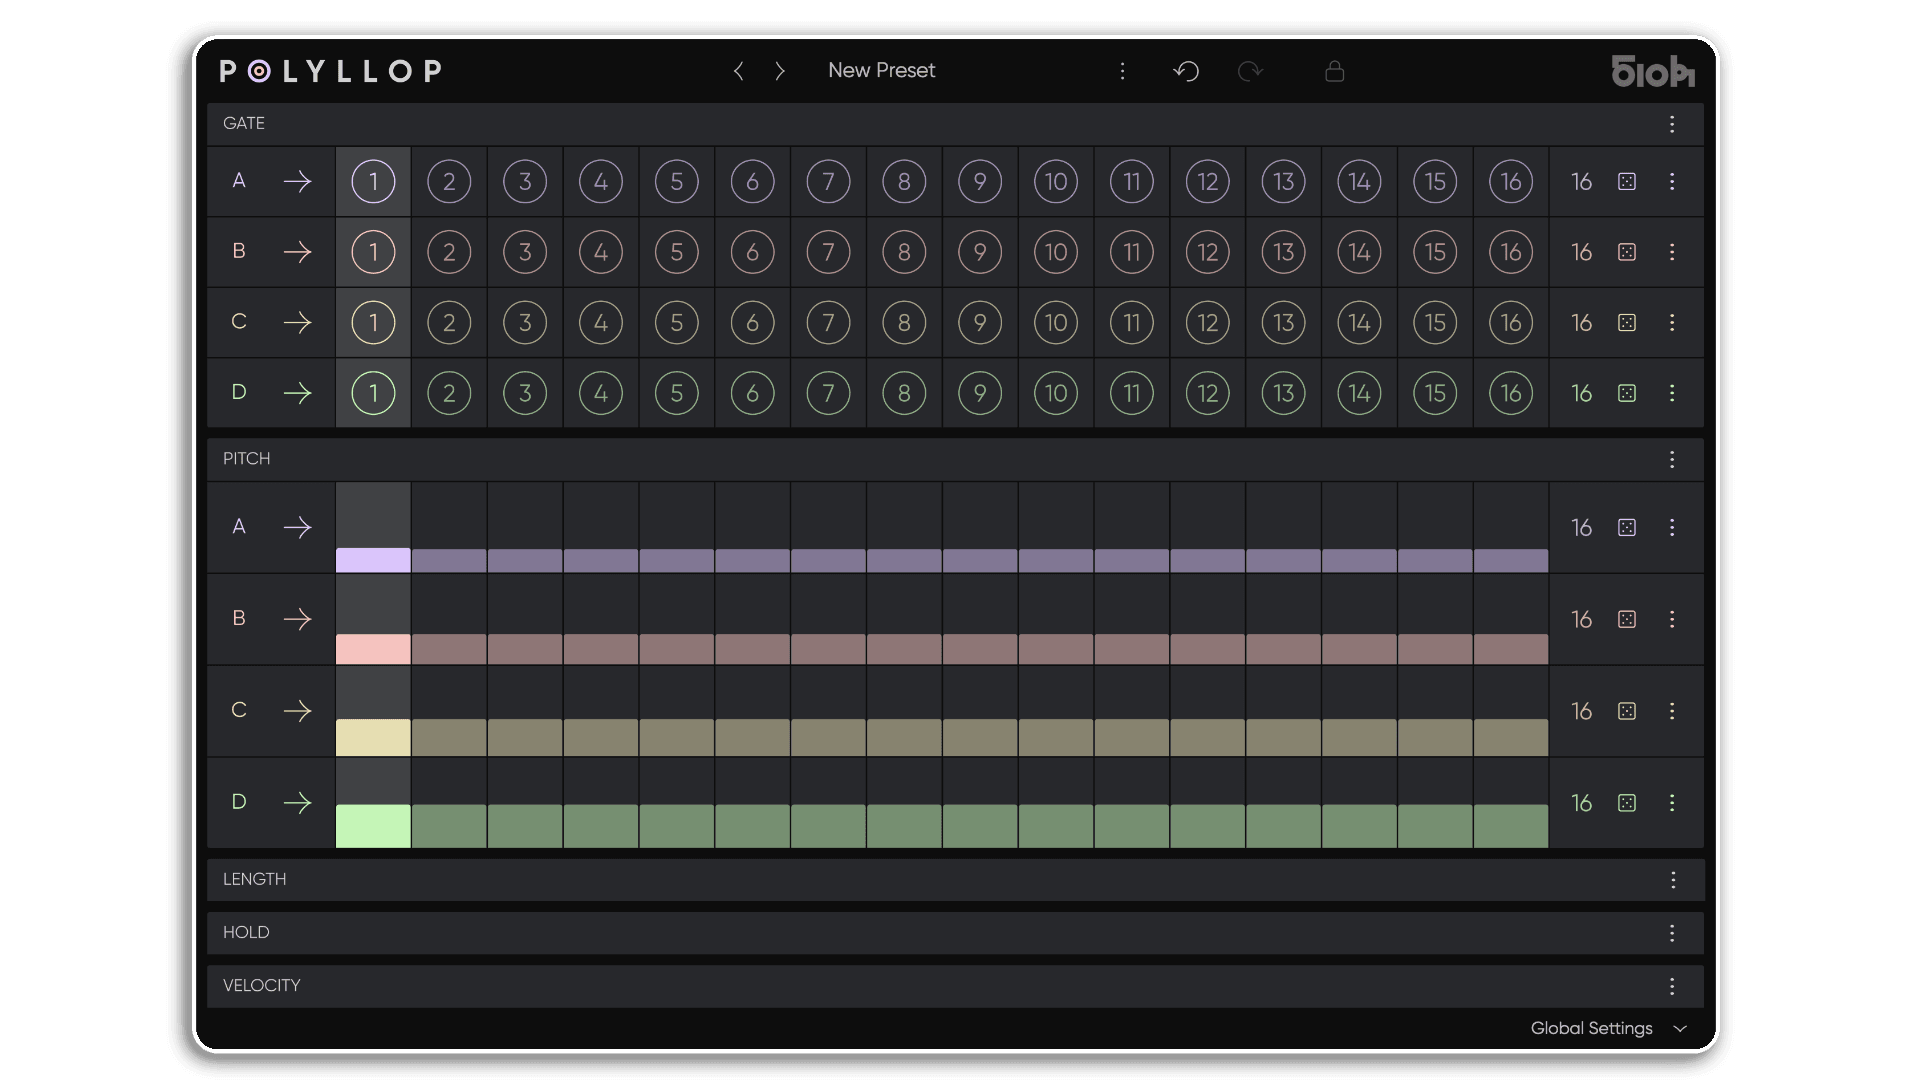Select Gate lane label B
The image size is (1920, 1080).
tap(239, 251)
